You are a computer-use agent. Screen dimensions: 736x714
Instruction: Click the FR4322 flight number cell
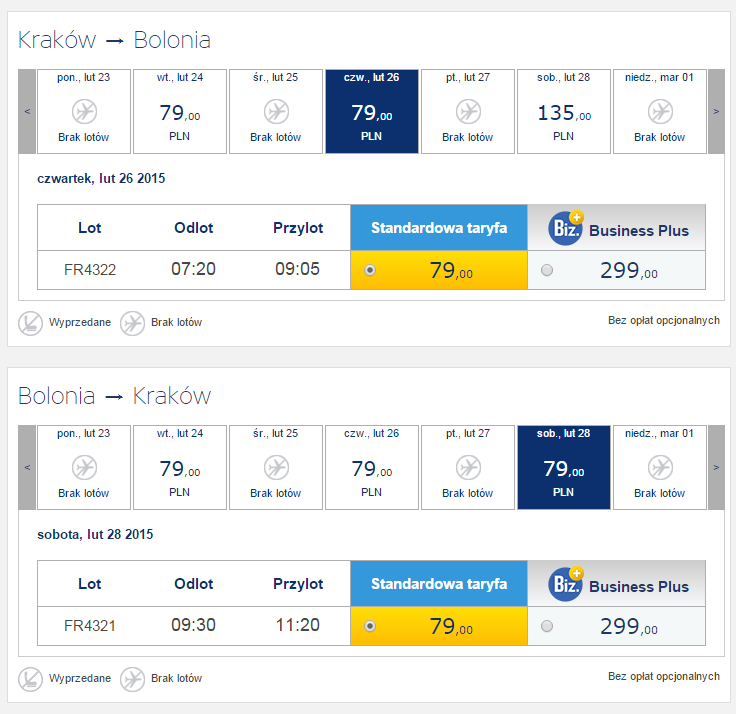click(90, 270)
